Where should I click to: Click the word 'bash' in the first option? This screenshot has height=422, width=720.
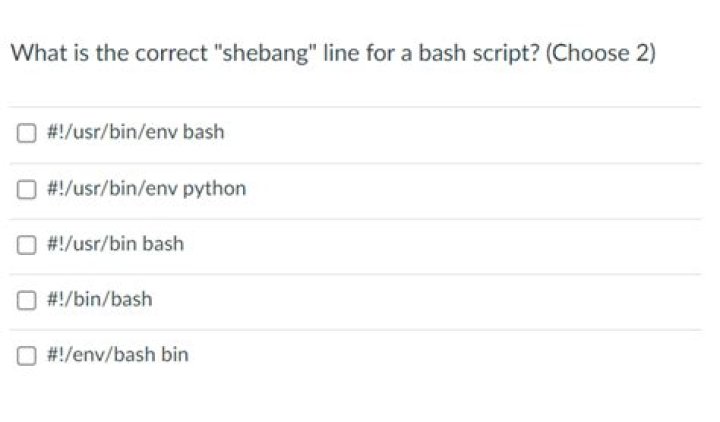point(204,132)
